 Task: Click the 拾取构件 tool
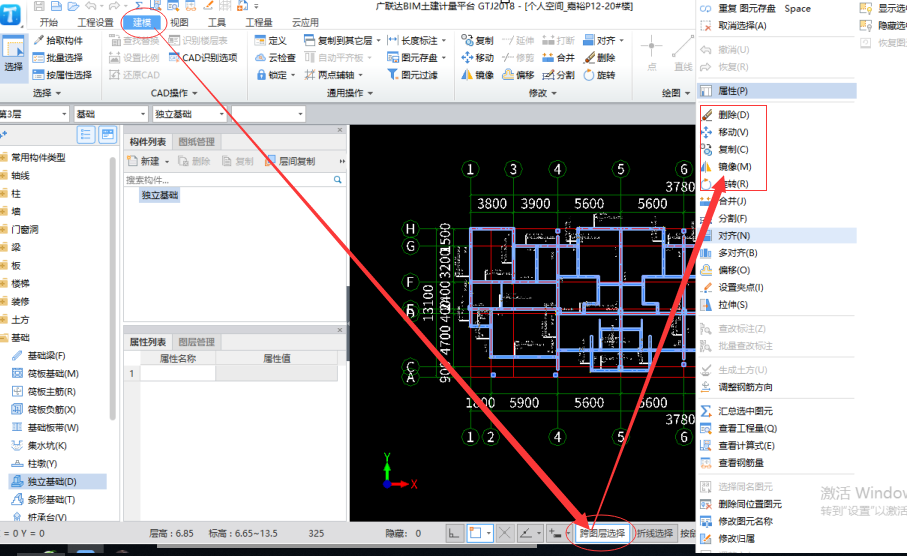click(x=58, y=40)
